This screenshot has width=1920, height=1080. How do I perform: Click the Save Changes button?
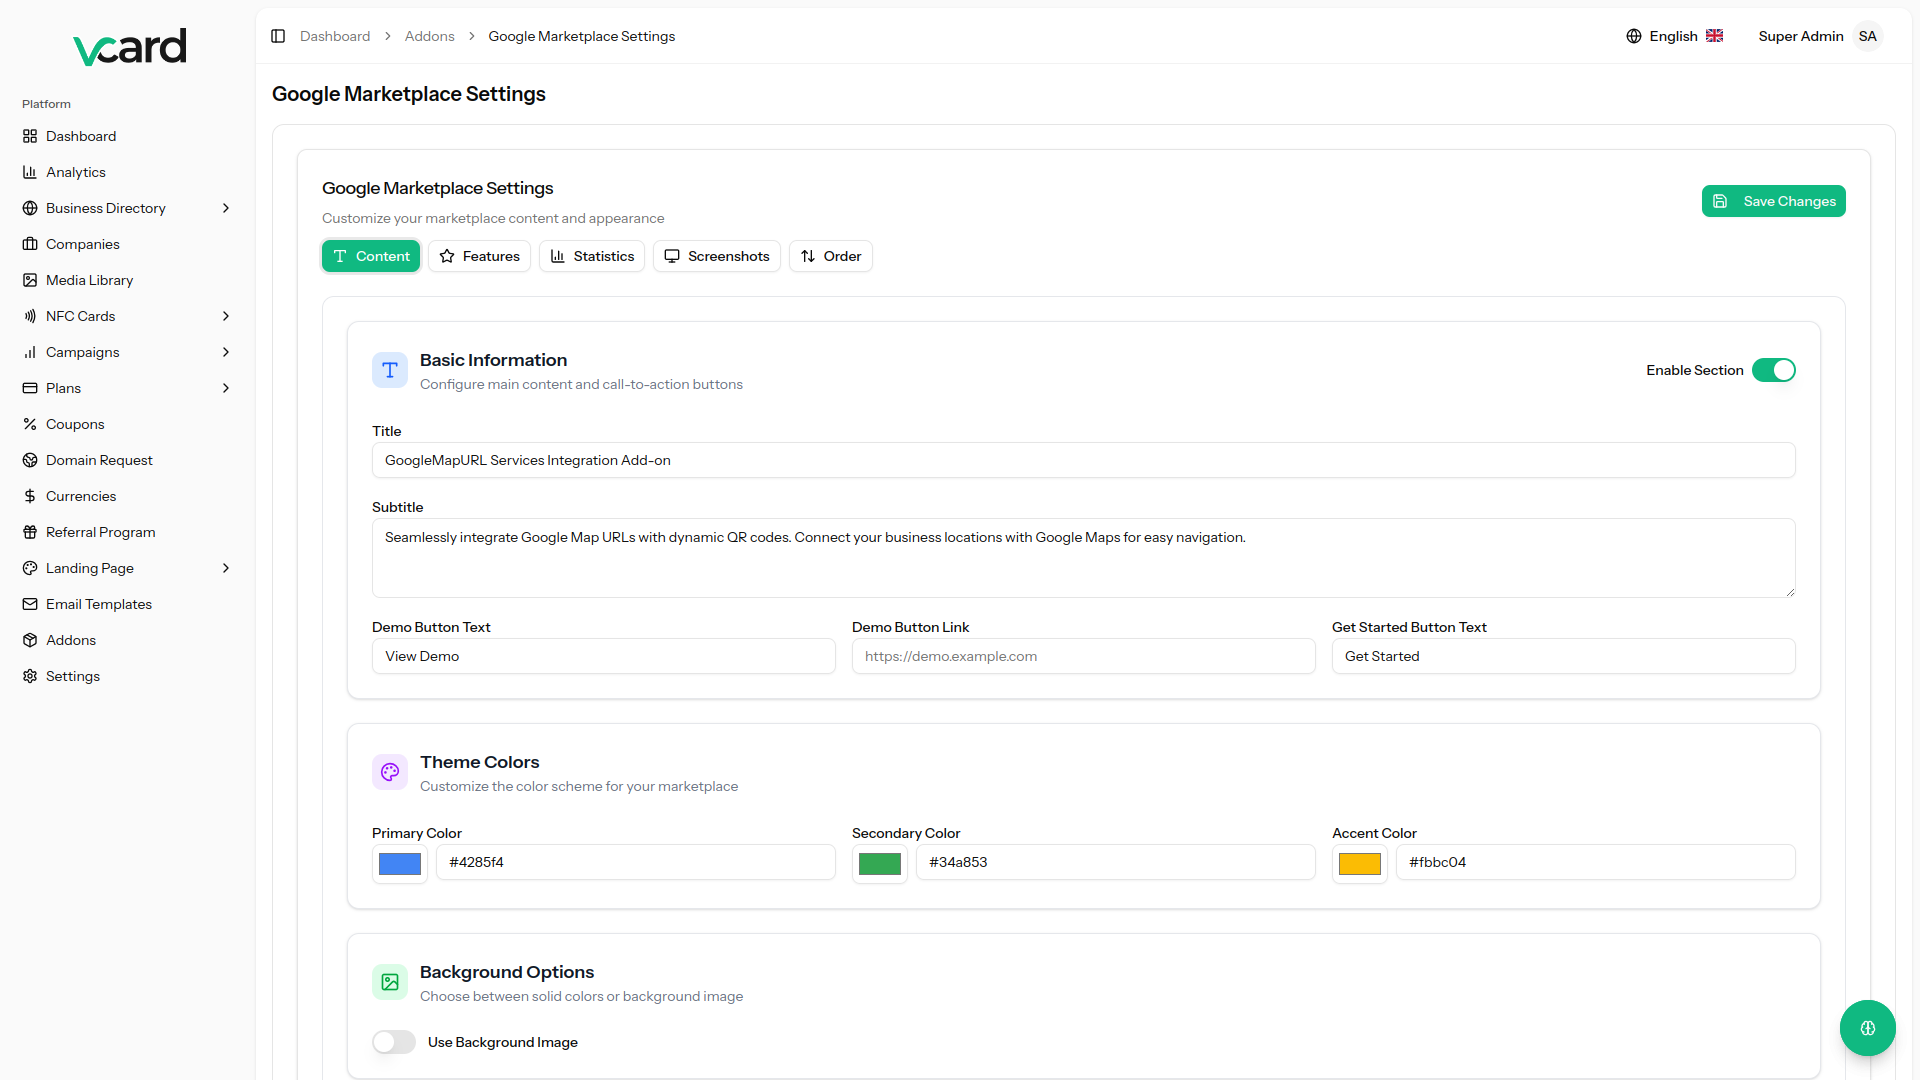1773,201
